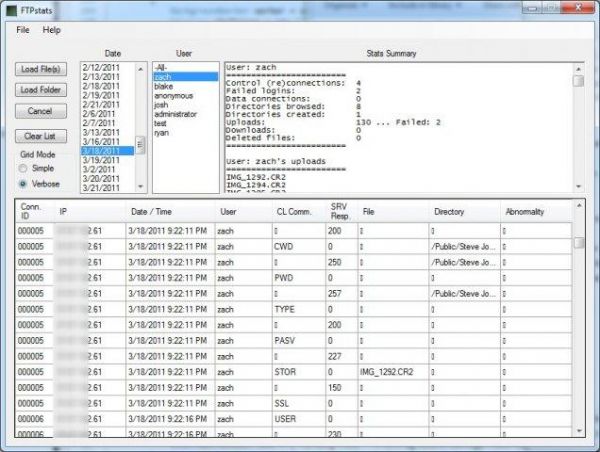
Task: Select the Simple grid mode option
Action: (25, 169)
